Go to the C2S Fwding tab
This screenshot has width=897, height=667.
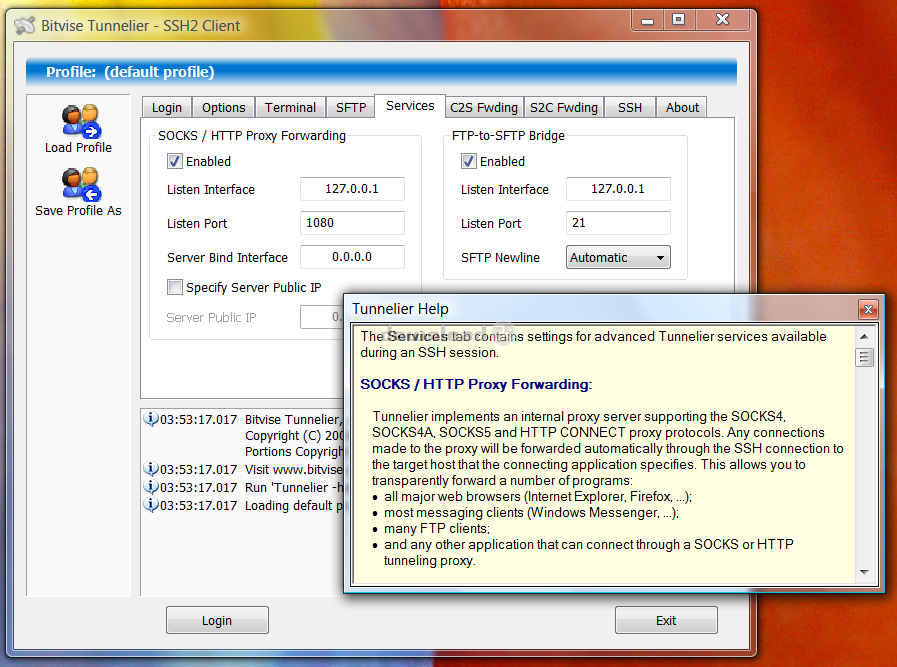point(483,108)
